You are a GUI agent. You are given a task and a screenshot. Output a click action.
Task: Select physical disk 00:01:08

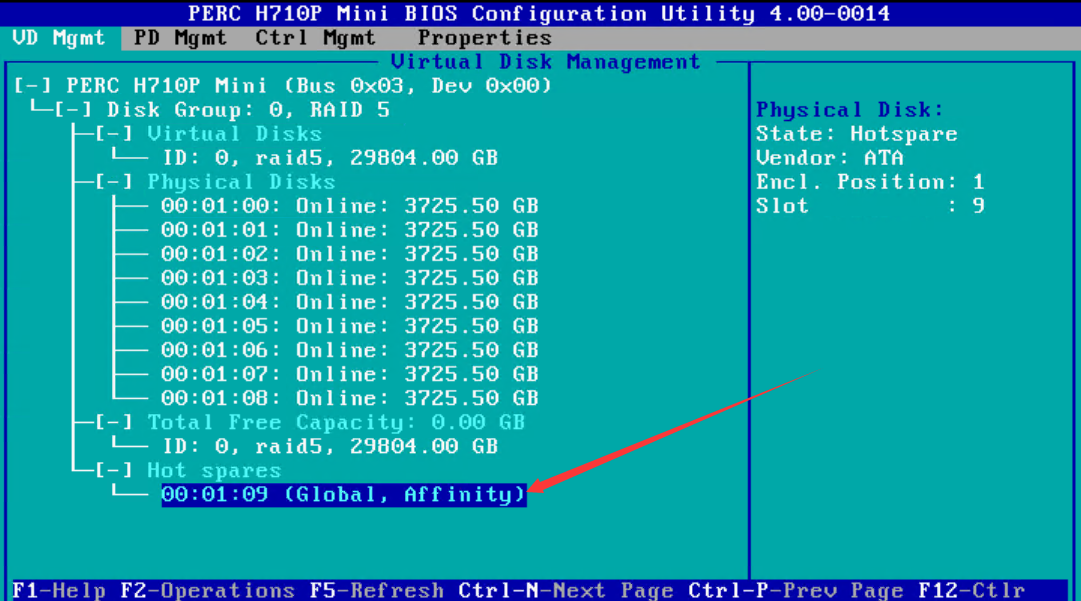pyautogui.click(x=350, y=398)
